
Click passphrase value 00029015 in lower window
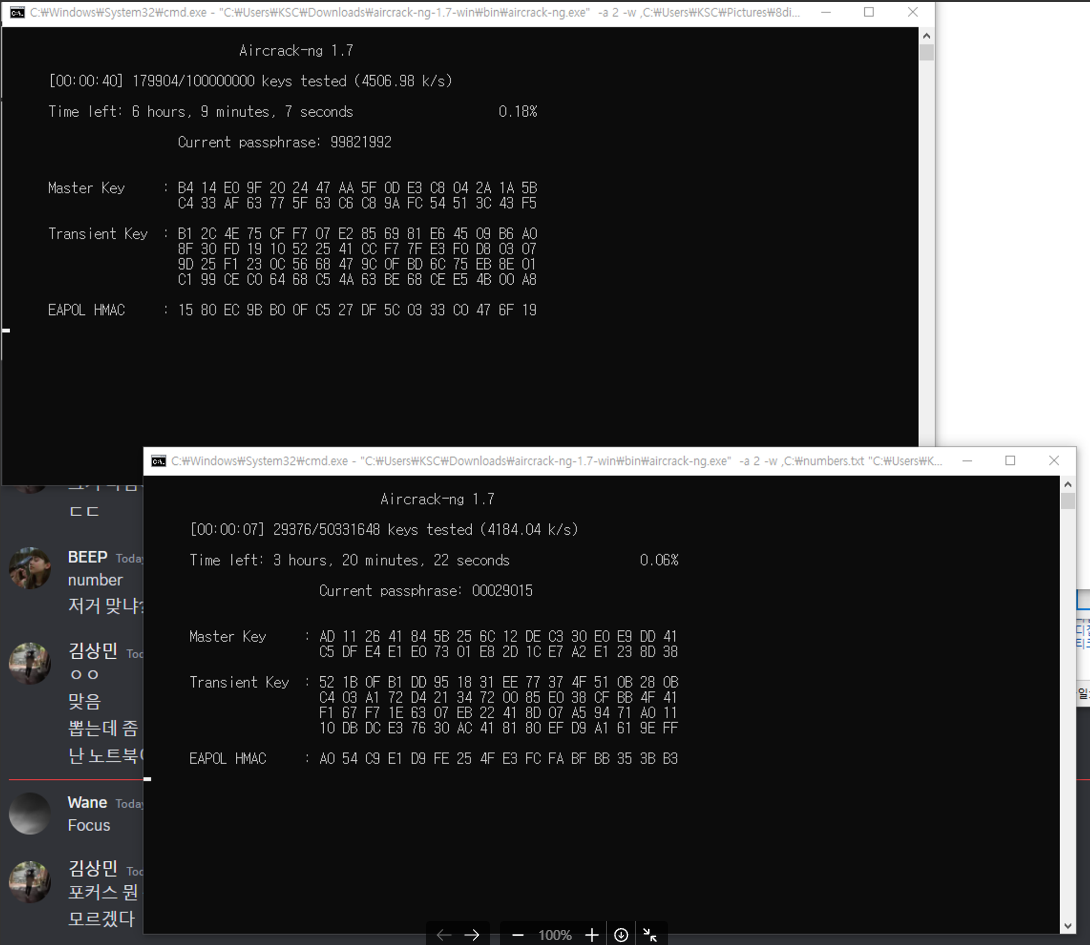pos(503,591)
